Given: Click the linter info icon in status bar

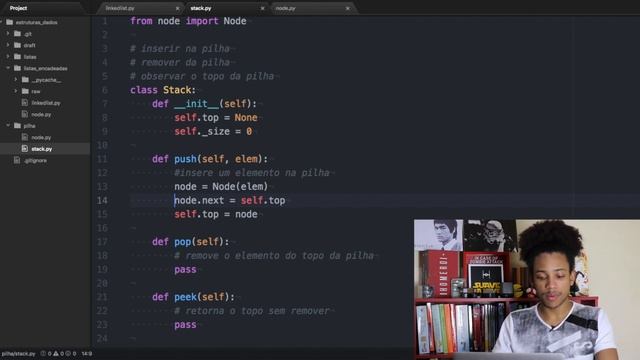Looking at the screenshot, I should (68, 353).
